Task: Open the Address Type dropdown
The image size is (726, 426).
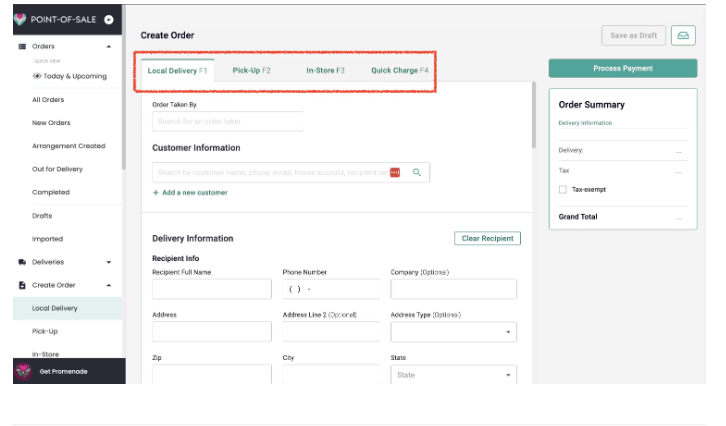Action: coord(453,331)
